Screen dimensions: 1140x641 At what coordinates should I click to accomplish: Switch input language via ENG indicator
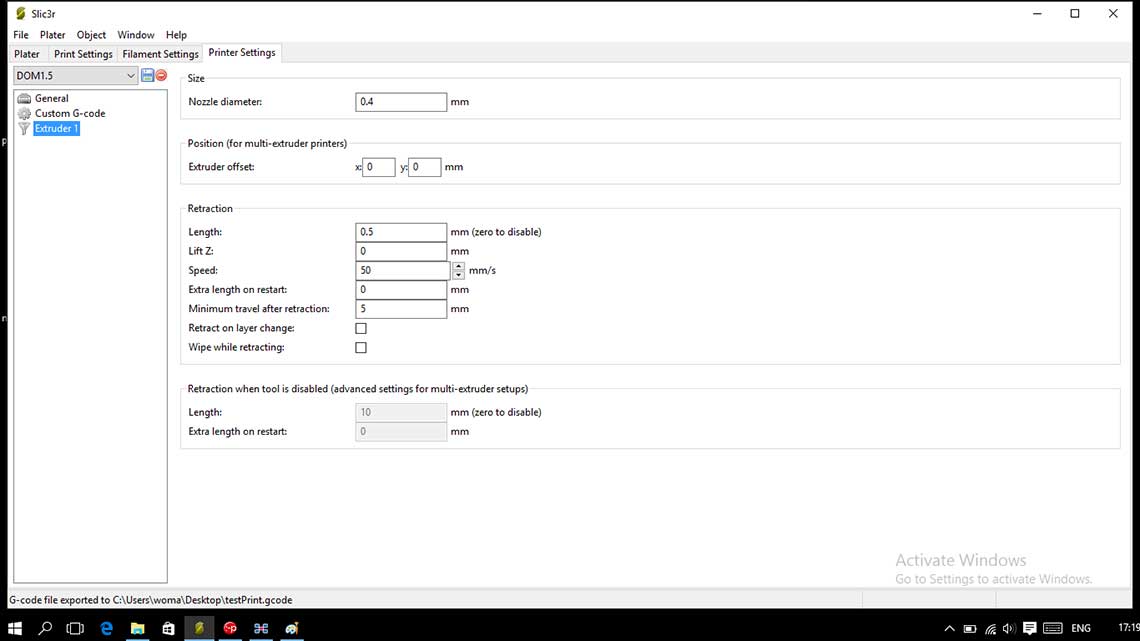[1081, 629]
